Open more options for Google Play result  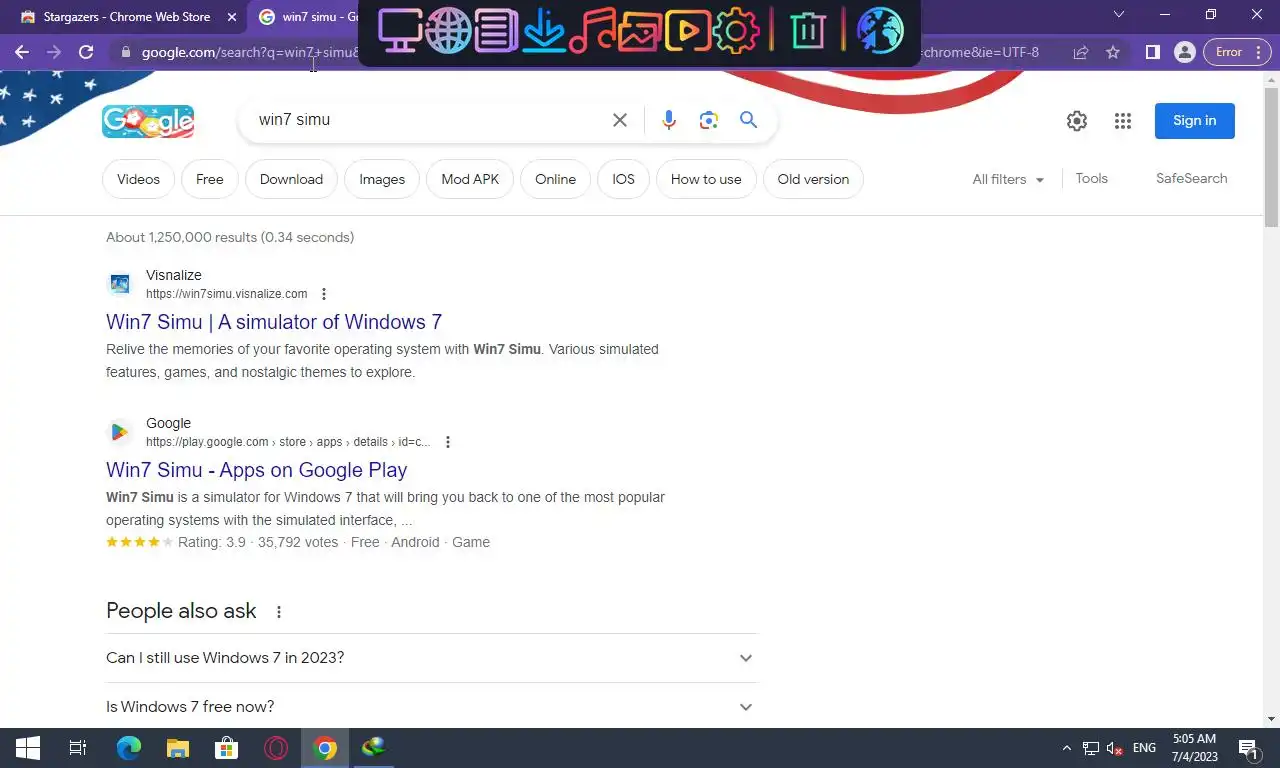click(447, 442)
